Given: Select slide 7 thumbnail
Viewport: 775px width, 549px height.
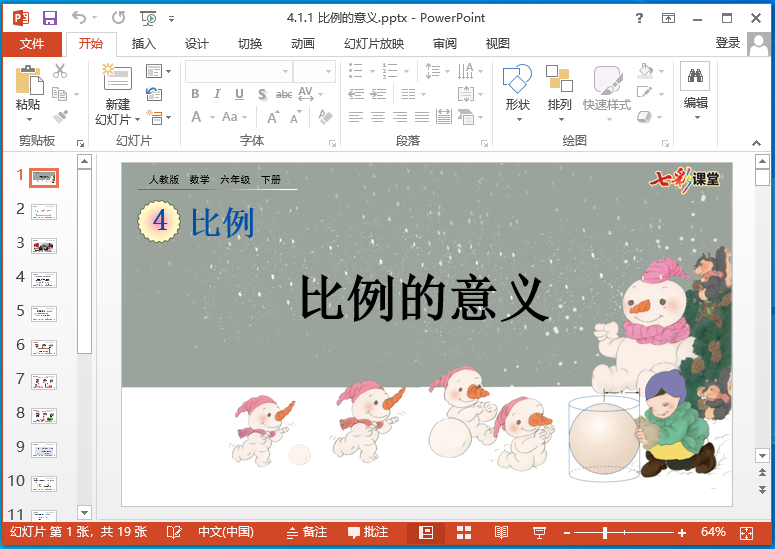Looking at the screenshot, I should (x=44, y=381).
